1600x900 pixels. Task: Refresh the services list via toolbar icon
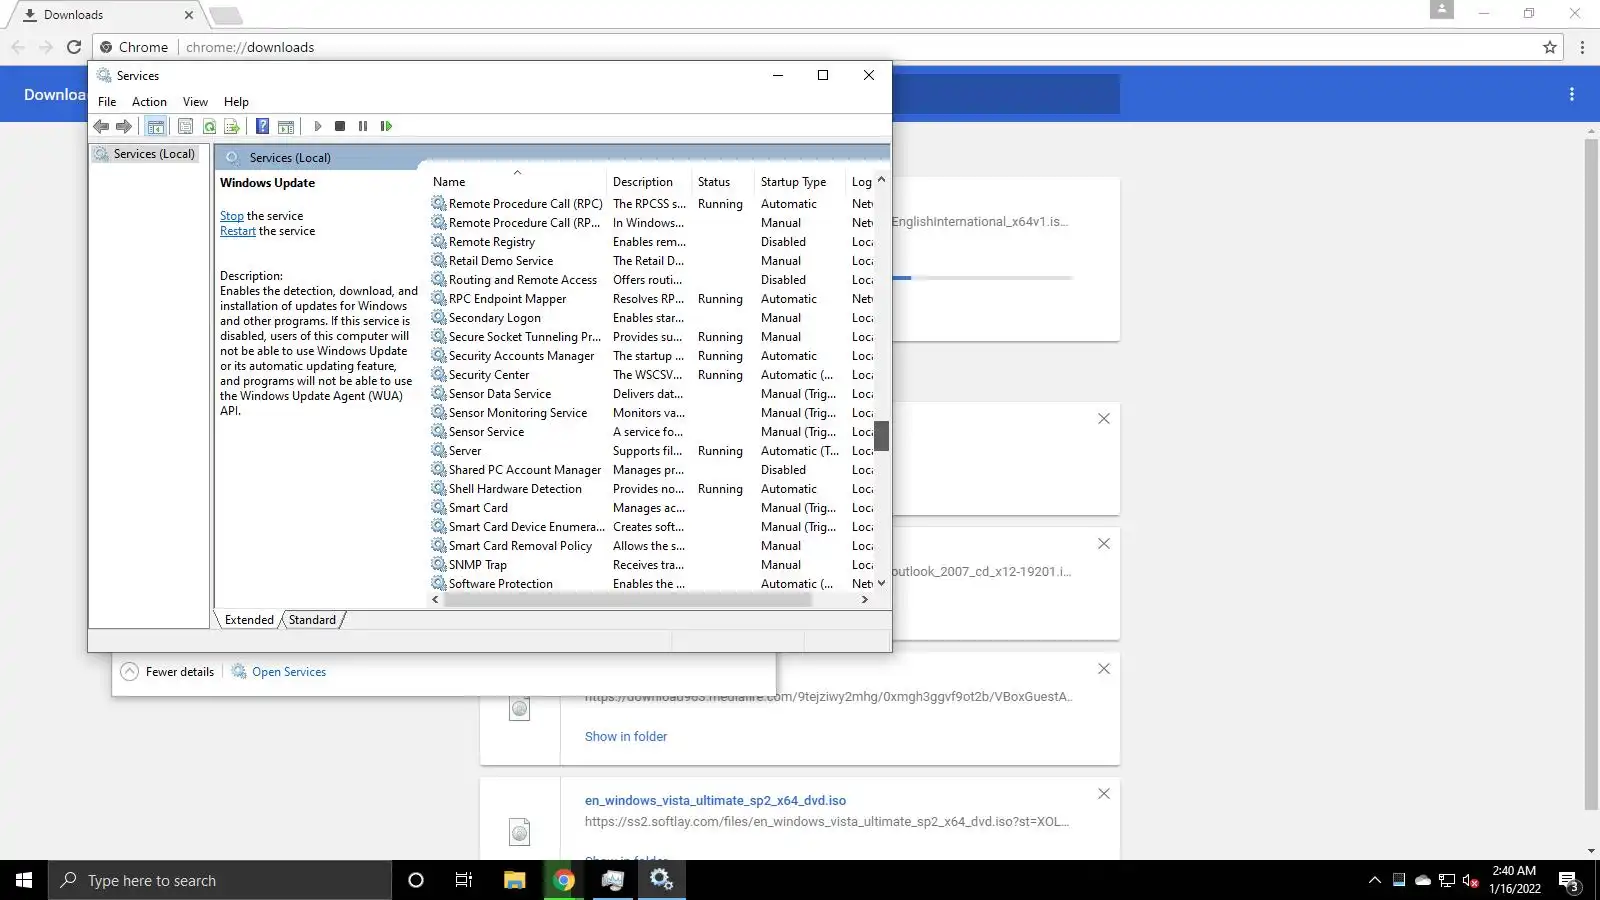pos(209,126)
